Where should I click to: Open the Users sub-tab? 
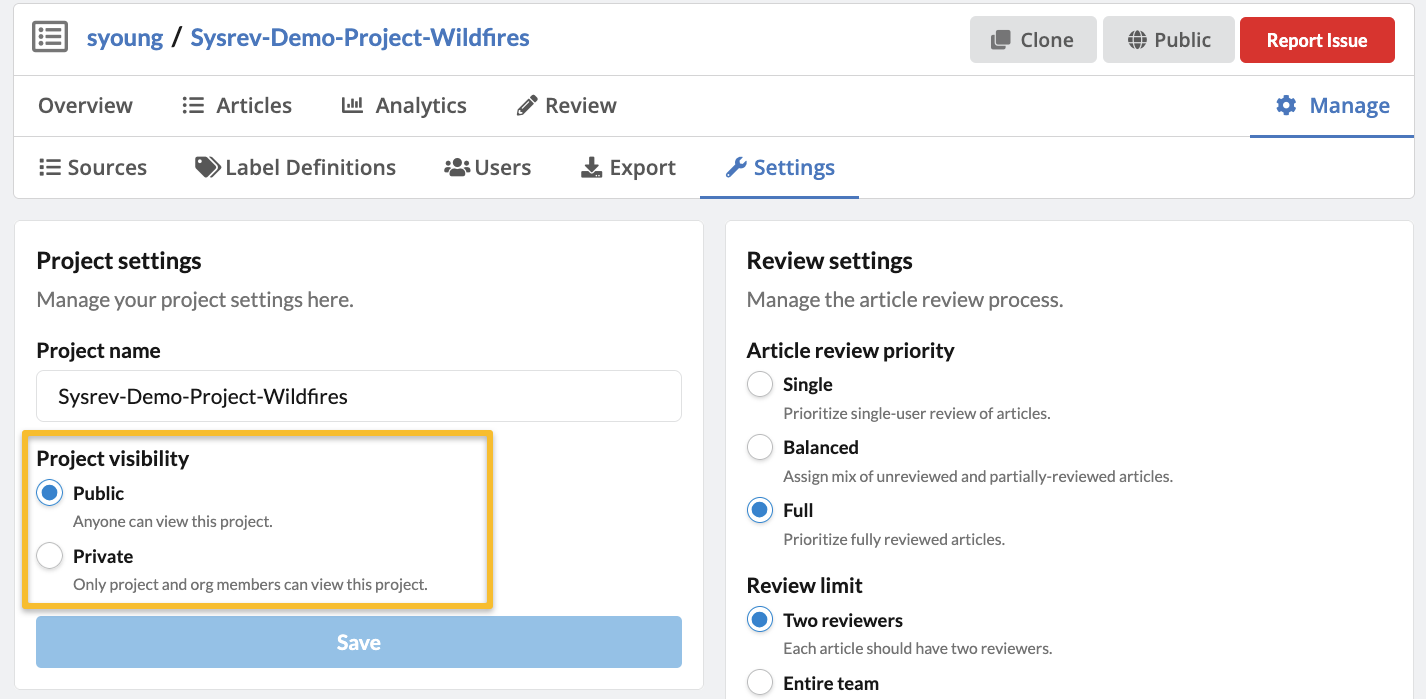coord(487,168)
